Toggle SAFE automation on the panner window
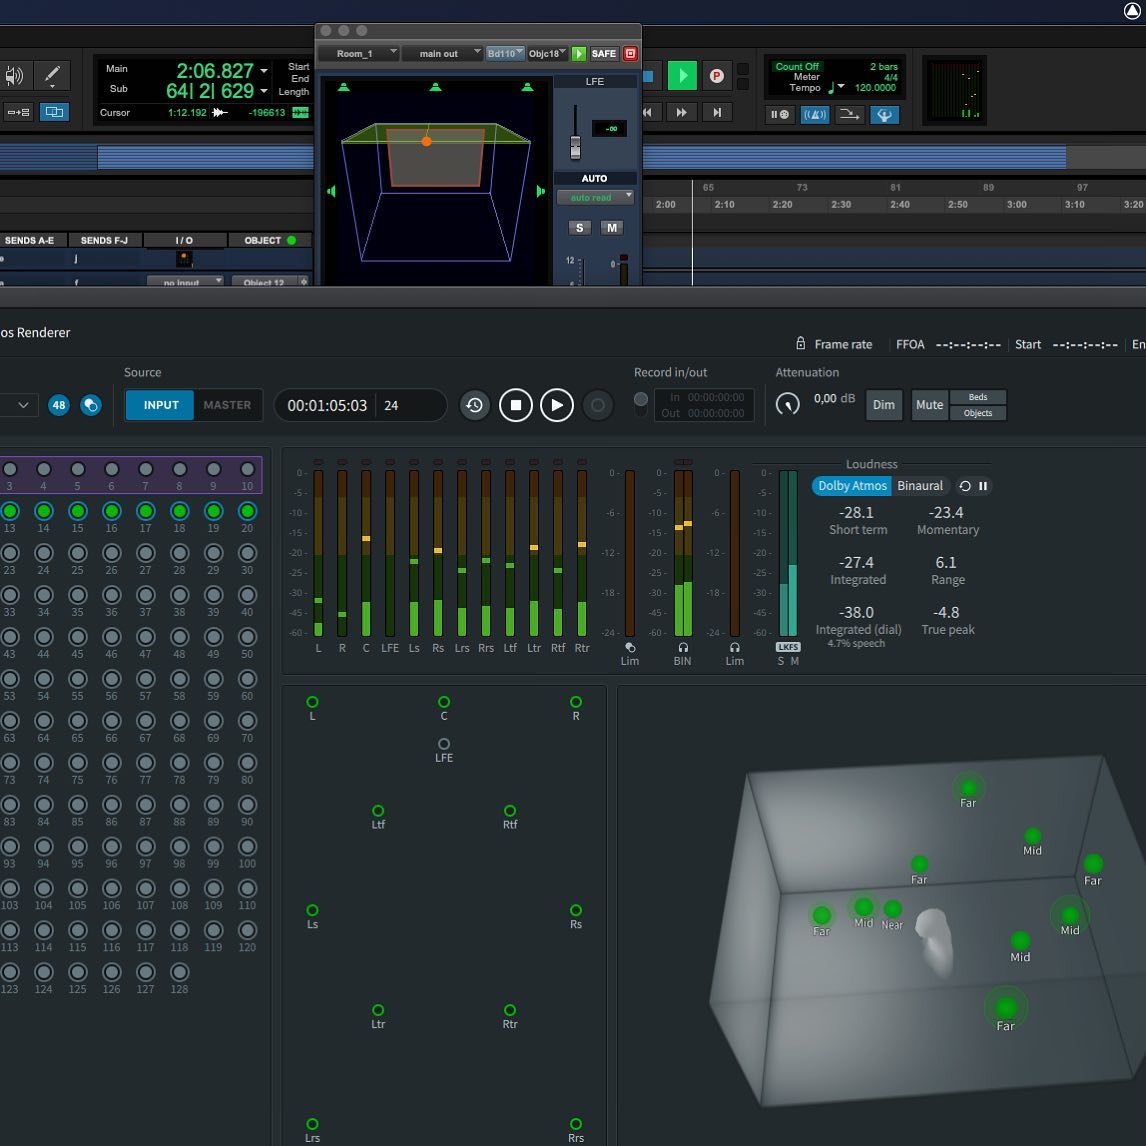Image resolution: width=1146 pixels, height=1146 pixels. click(605, 53)
